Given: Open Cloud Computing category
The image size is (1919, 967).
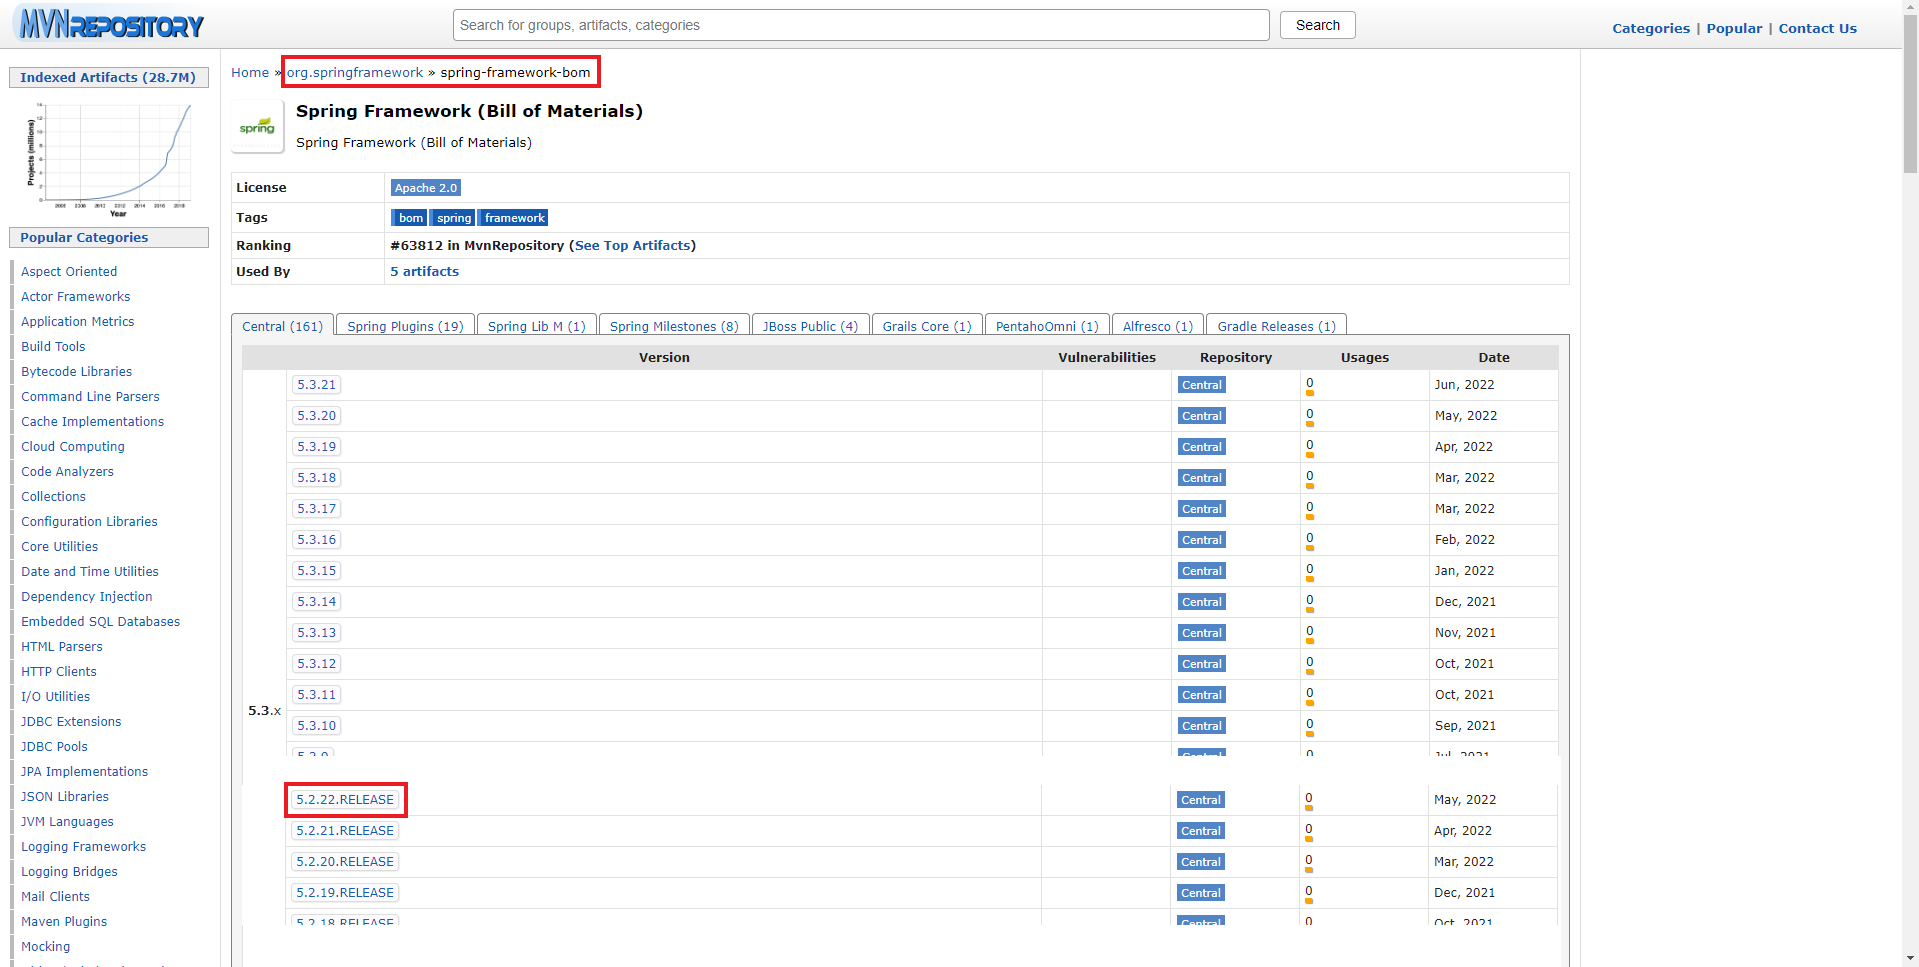Looking at the screenshot, I should (73, 446).
